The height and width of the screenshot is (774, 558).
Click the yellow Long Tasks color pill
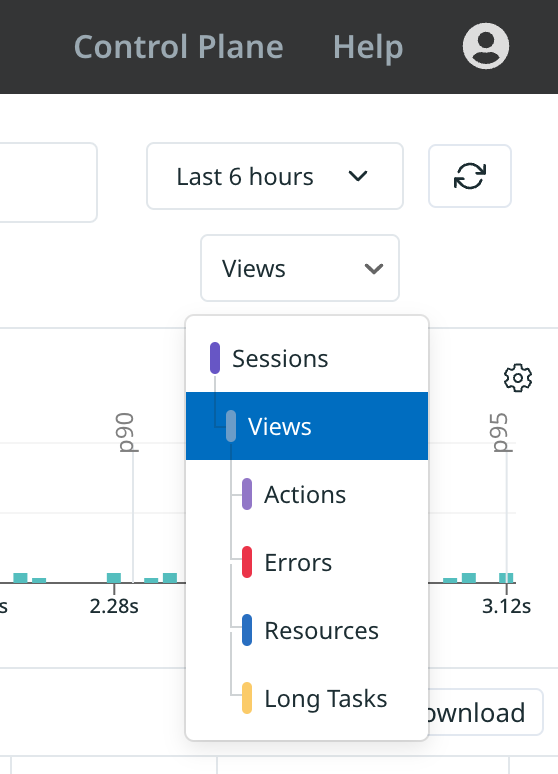pyautogui.click(x=247, y=698)
